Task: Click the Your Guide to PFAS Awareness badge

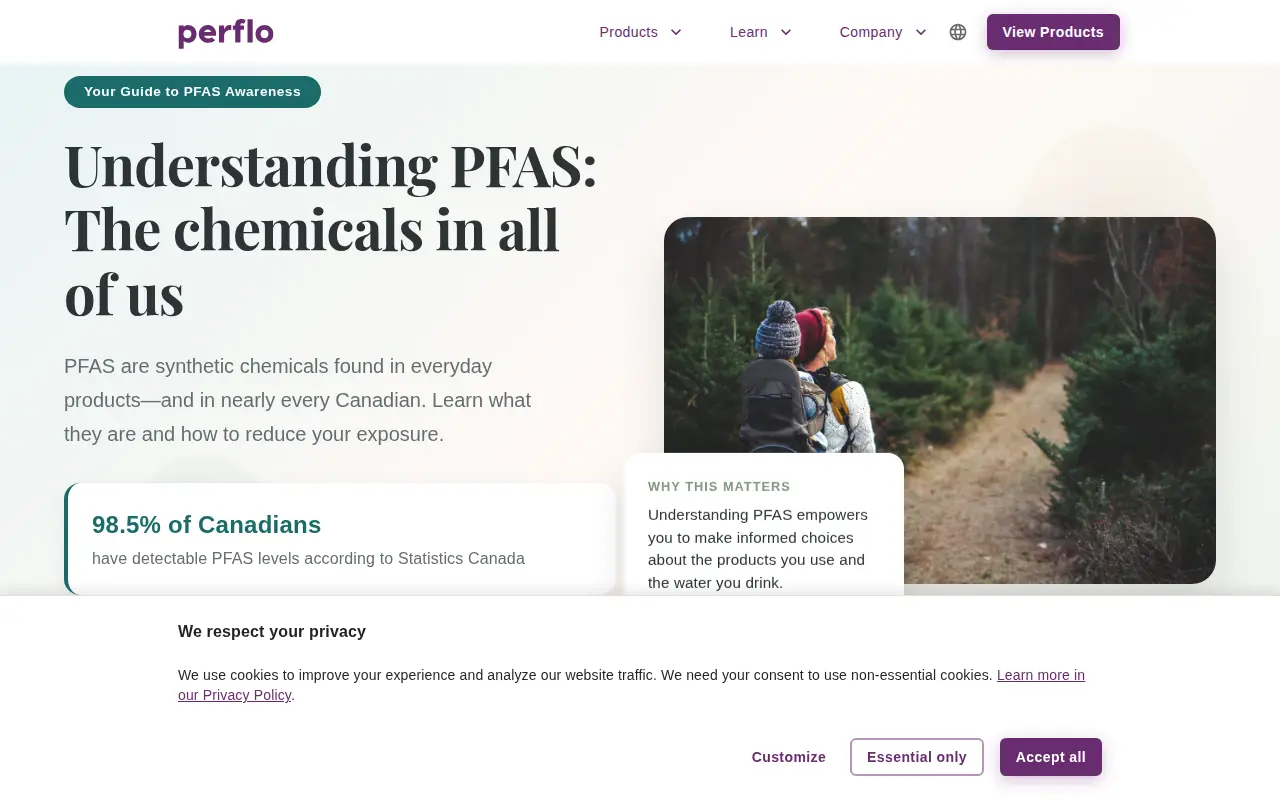Action: 192,92
